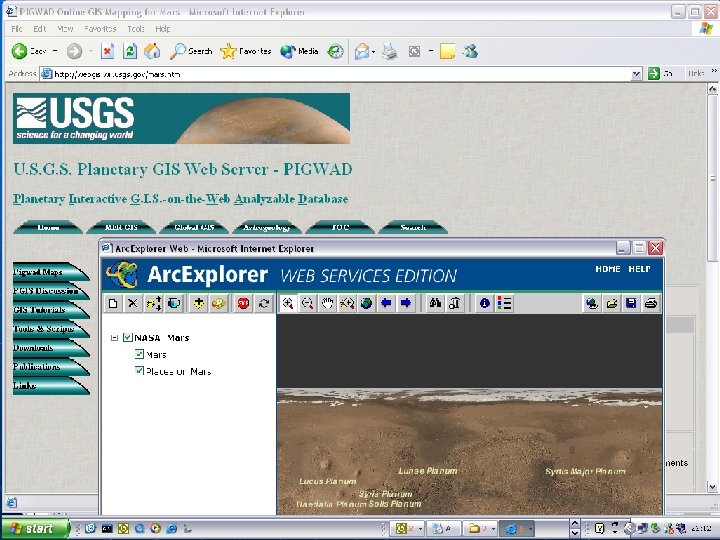This screenshot has width=720, height=540.
Task: Open the Back button history dropdown arrow
Action: tap(55, 51)
